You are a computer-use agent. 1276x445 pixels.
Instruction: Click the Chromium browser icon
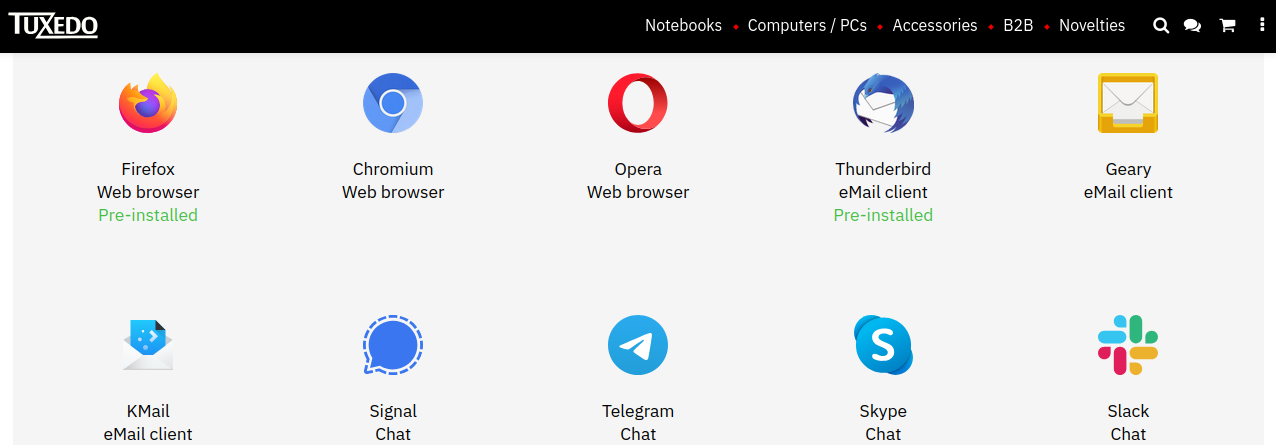point(393,103)
